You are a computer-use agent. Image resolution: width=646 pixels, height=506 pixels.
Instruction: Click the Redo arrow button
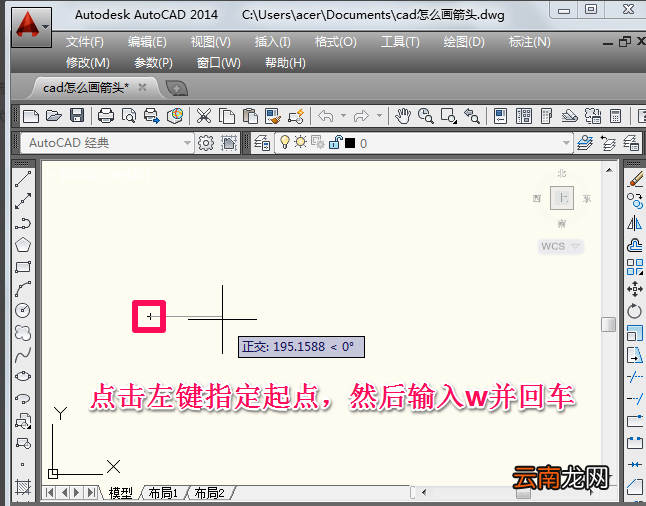click(361, 116)
